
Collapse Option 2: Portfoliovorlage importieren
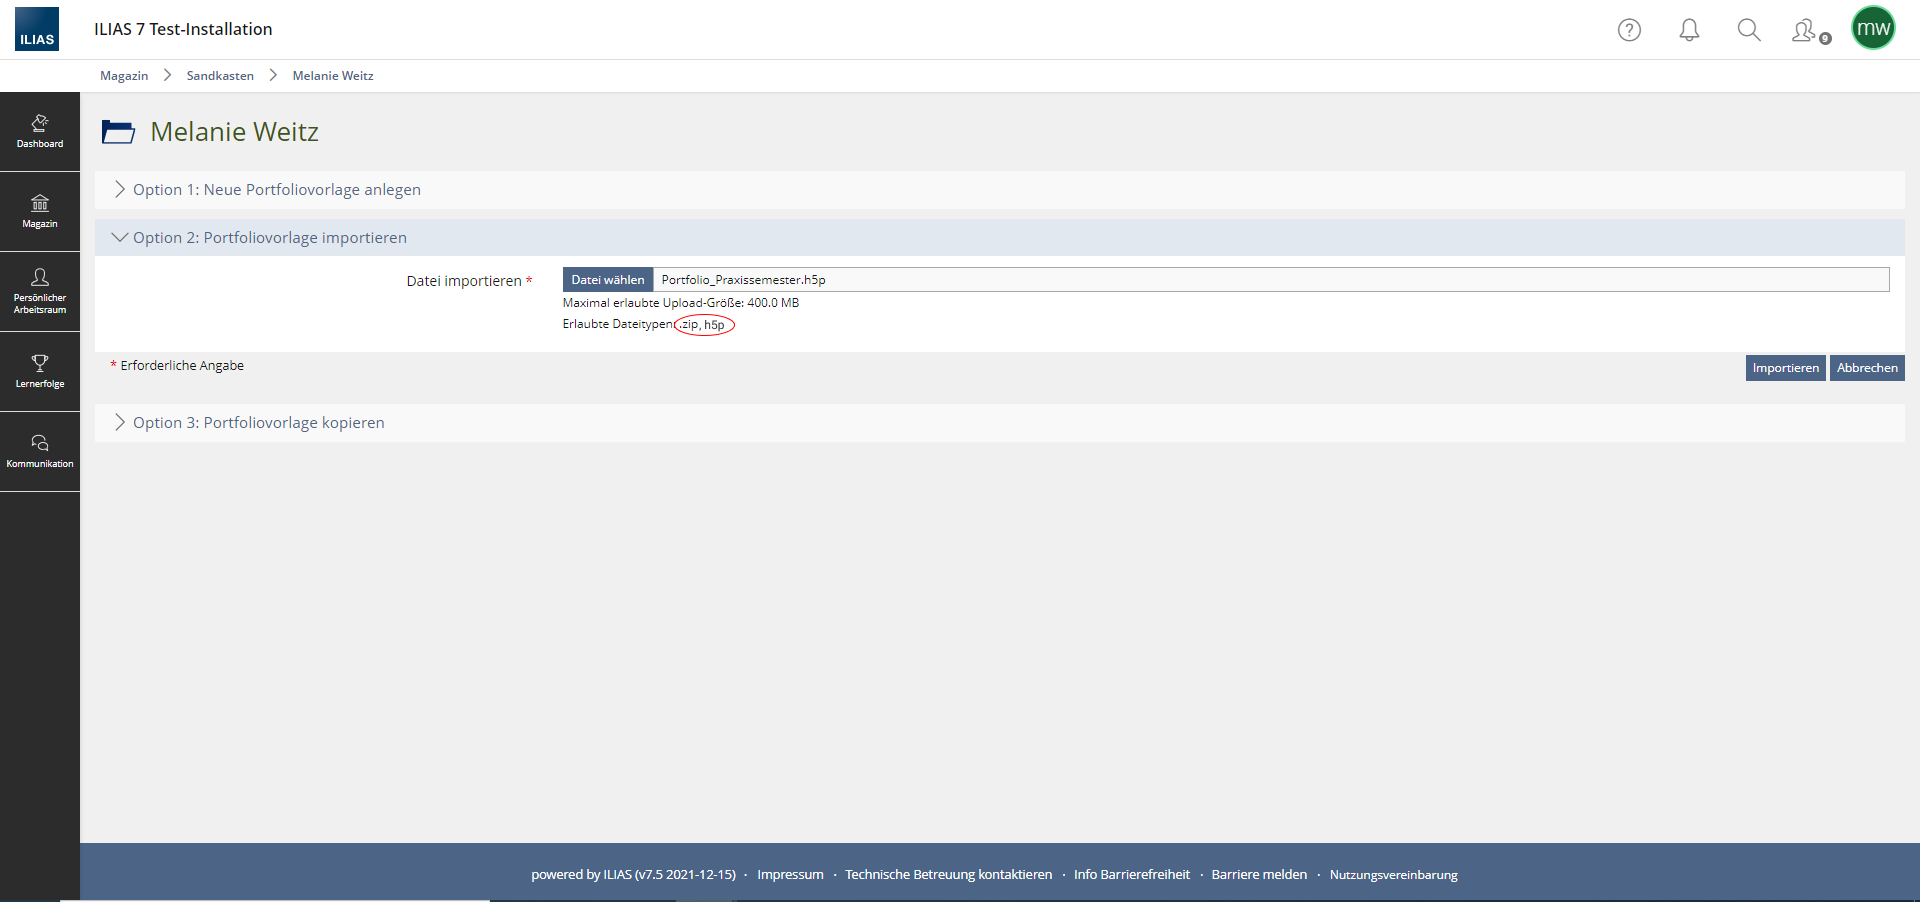pyautogui.click(x=269, y=238)
